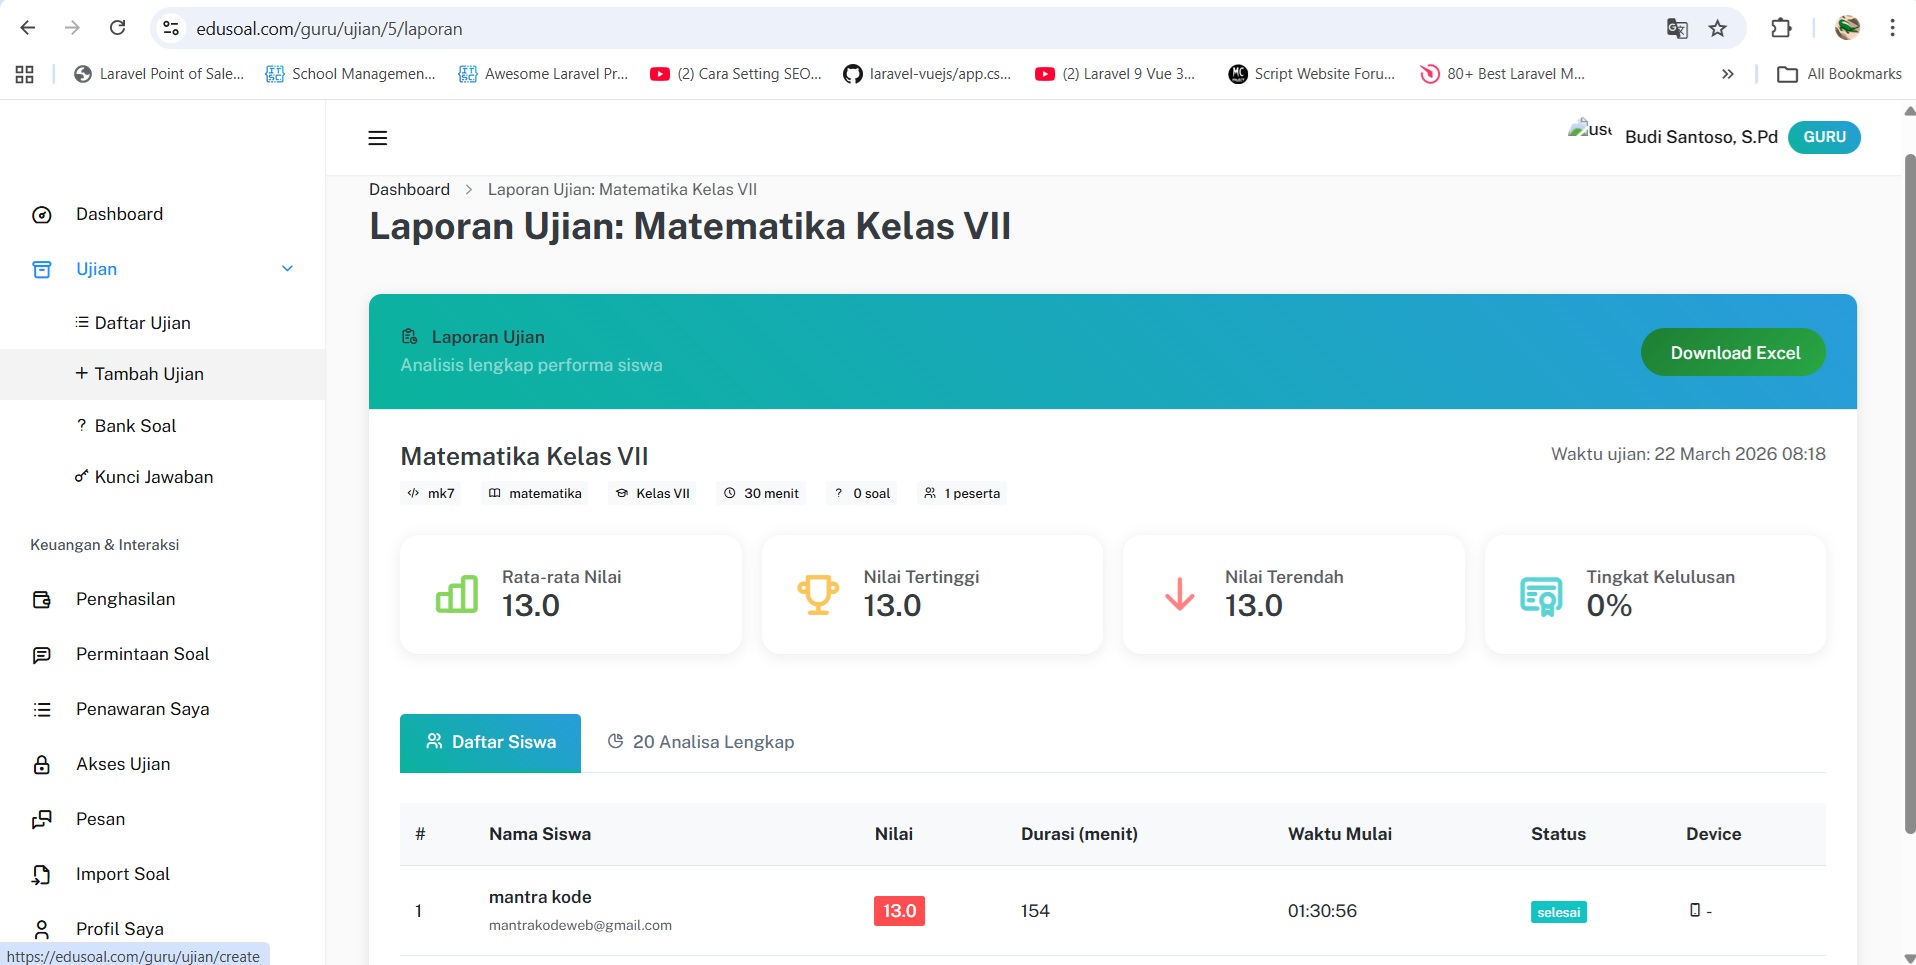Select the Akses Ujian lock icon
This screenshot has height=965, width=1916.
[x=41, y=764]
